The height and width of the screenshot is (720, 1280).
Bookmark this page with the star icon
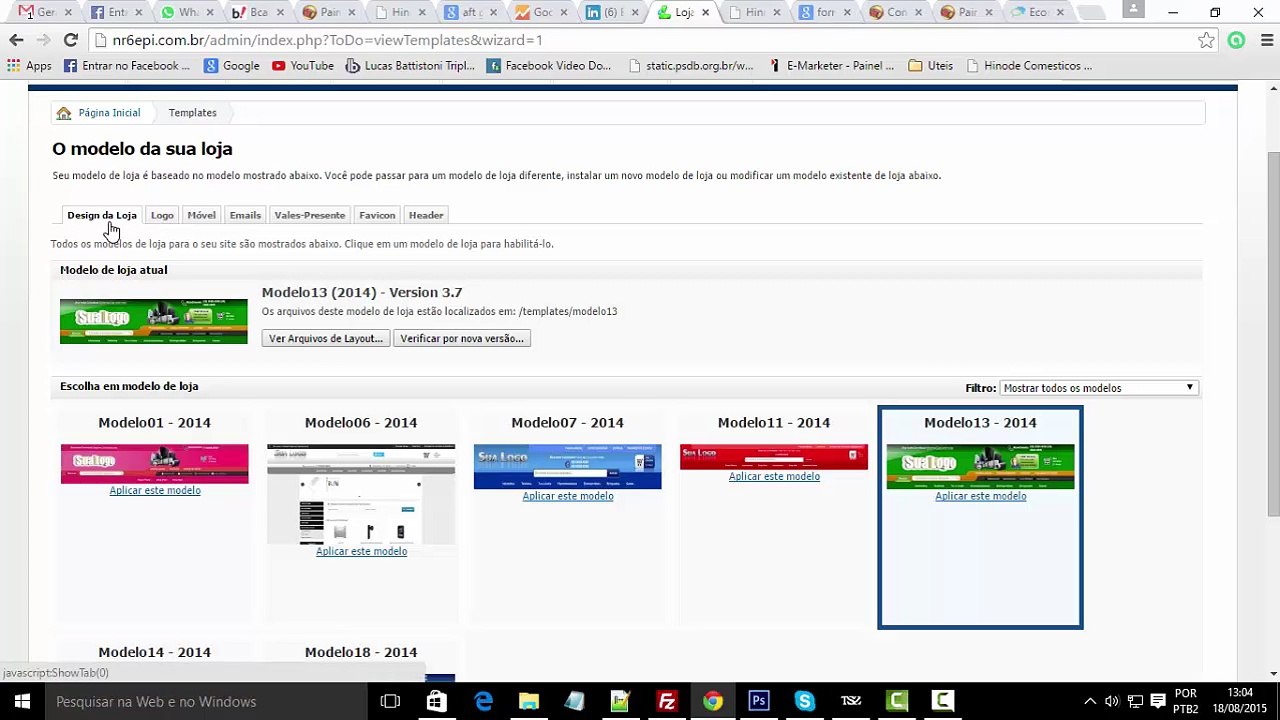1207,40
